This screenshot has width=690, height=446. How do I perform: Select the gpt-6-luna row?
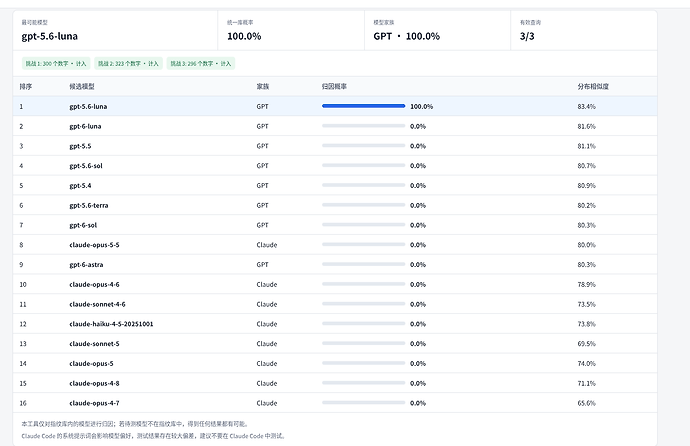pos(335,126)
